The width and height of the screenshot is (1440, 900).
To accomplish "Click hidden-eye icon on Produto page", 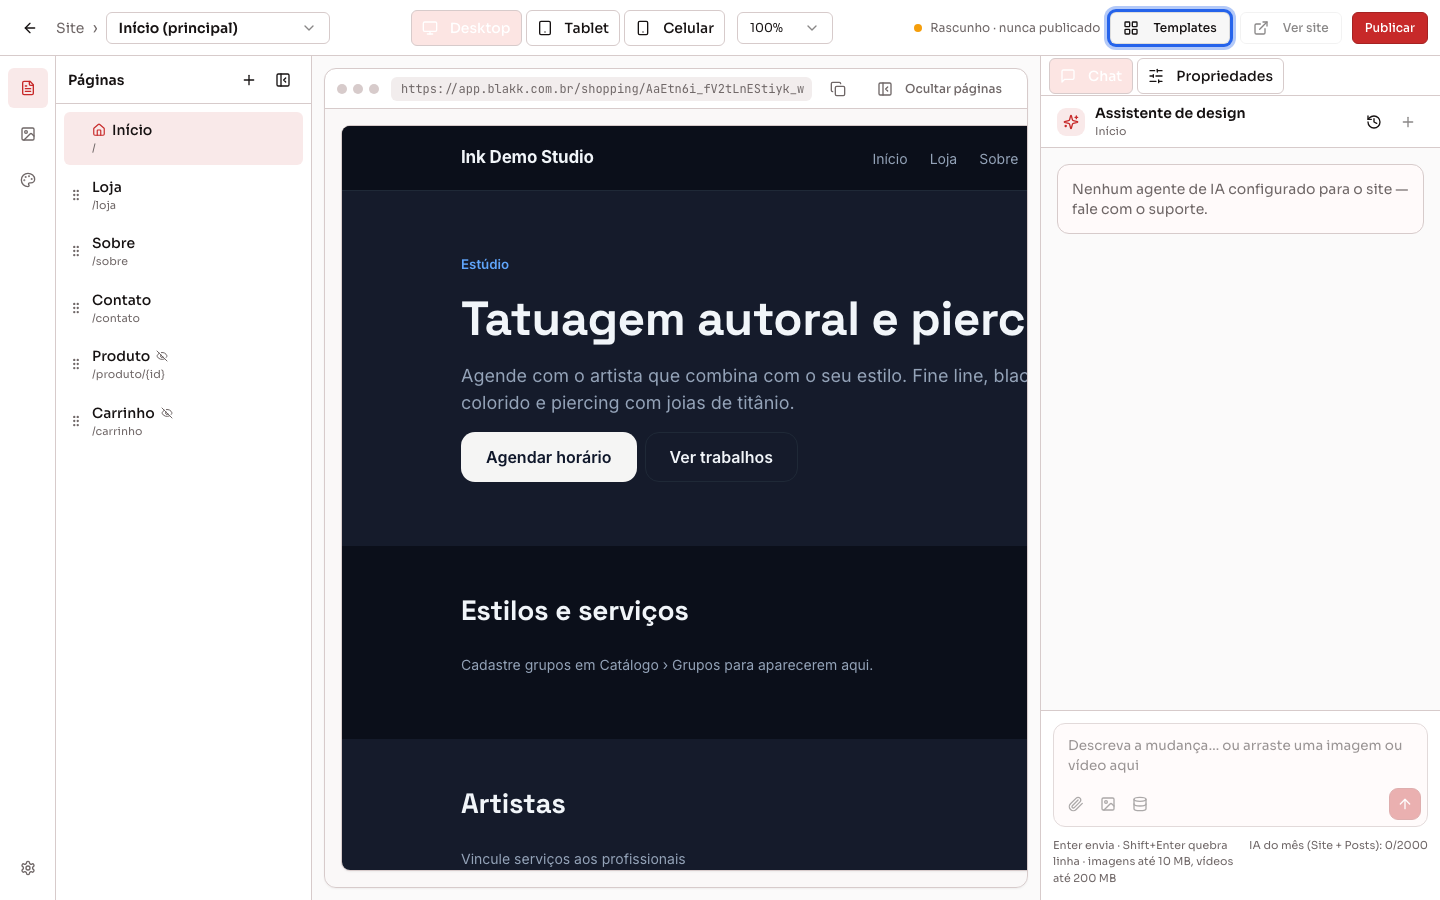I will click(162, 356).
